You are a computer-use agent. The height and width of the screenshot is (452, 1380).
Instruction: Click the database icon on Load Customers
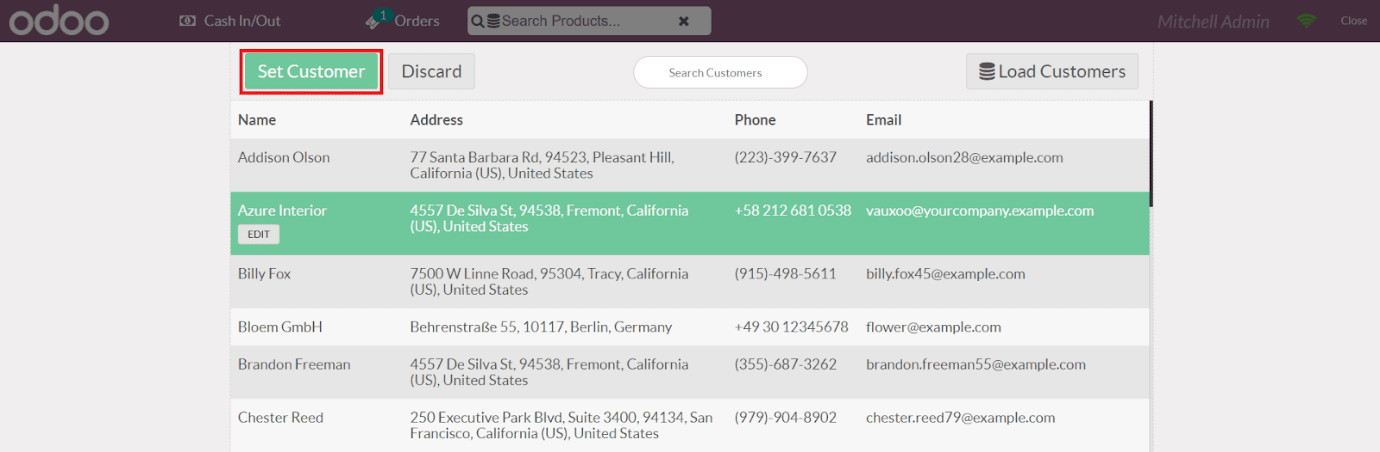[x=987, y=72]
